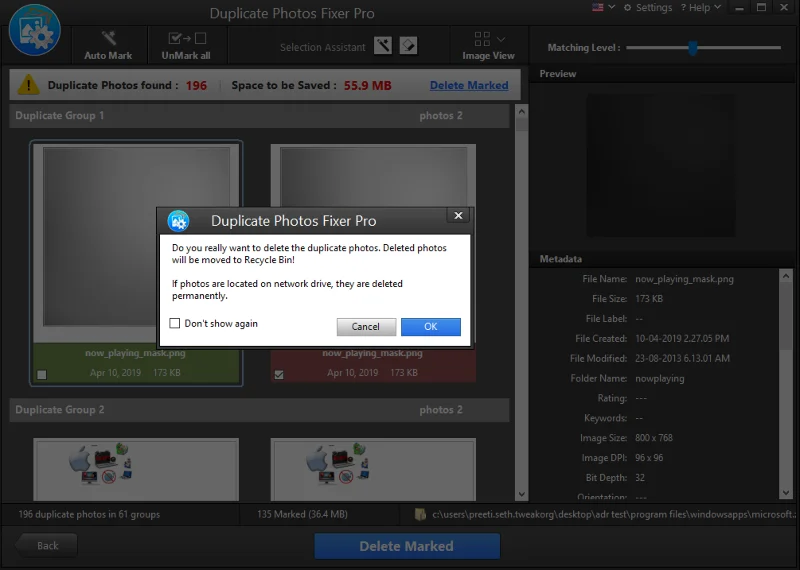
Task: Click the Selection Assistant eraser icon
Action: click(x=408, y=46)
